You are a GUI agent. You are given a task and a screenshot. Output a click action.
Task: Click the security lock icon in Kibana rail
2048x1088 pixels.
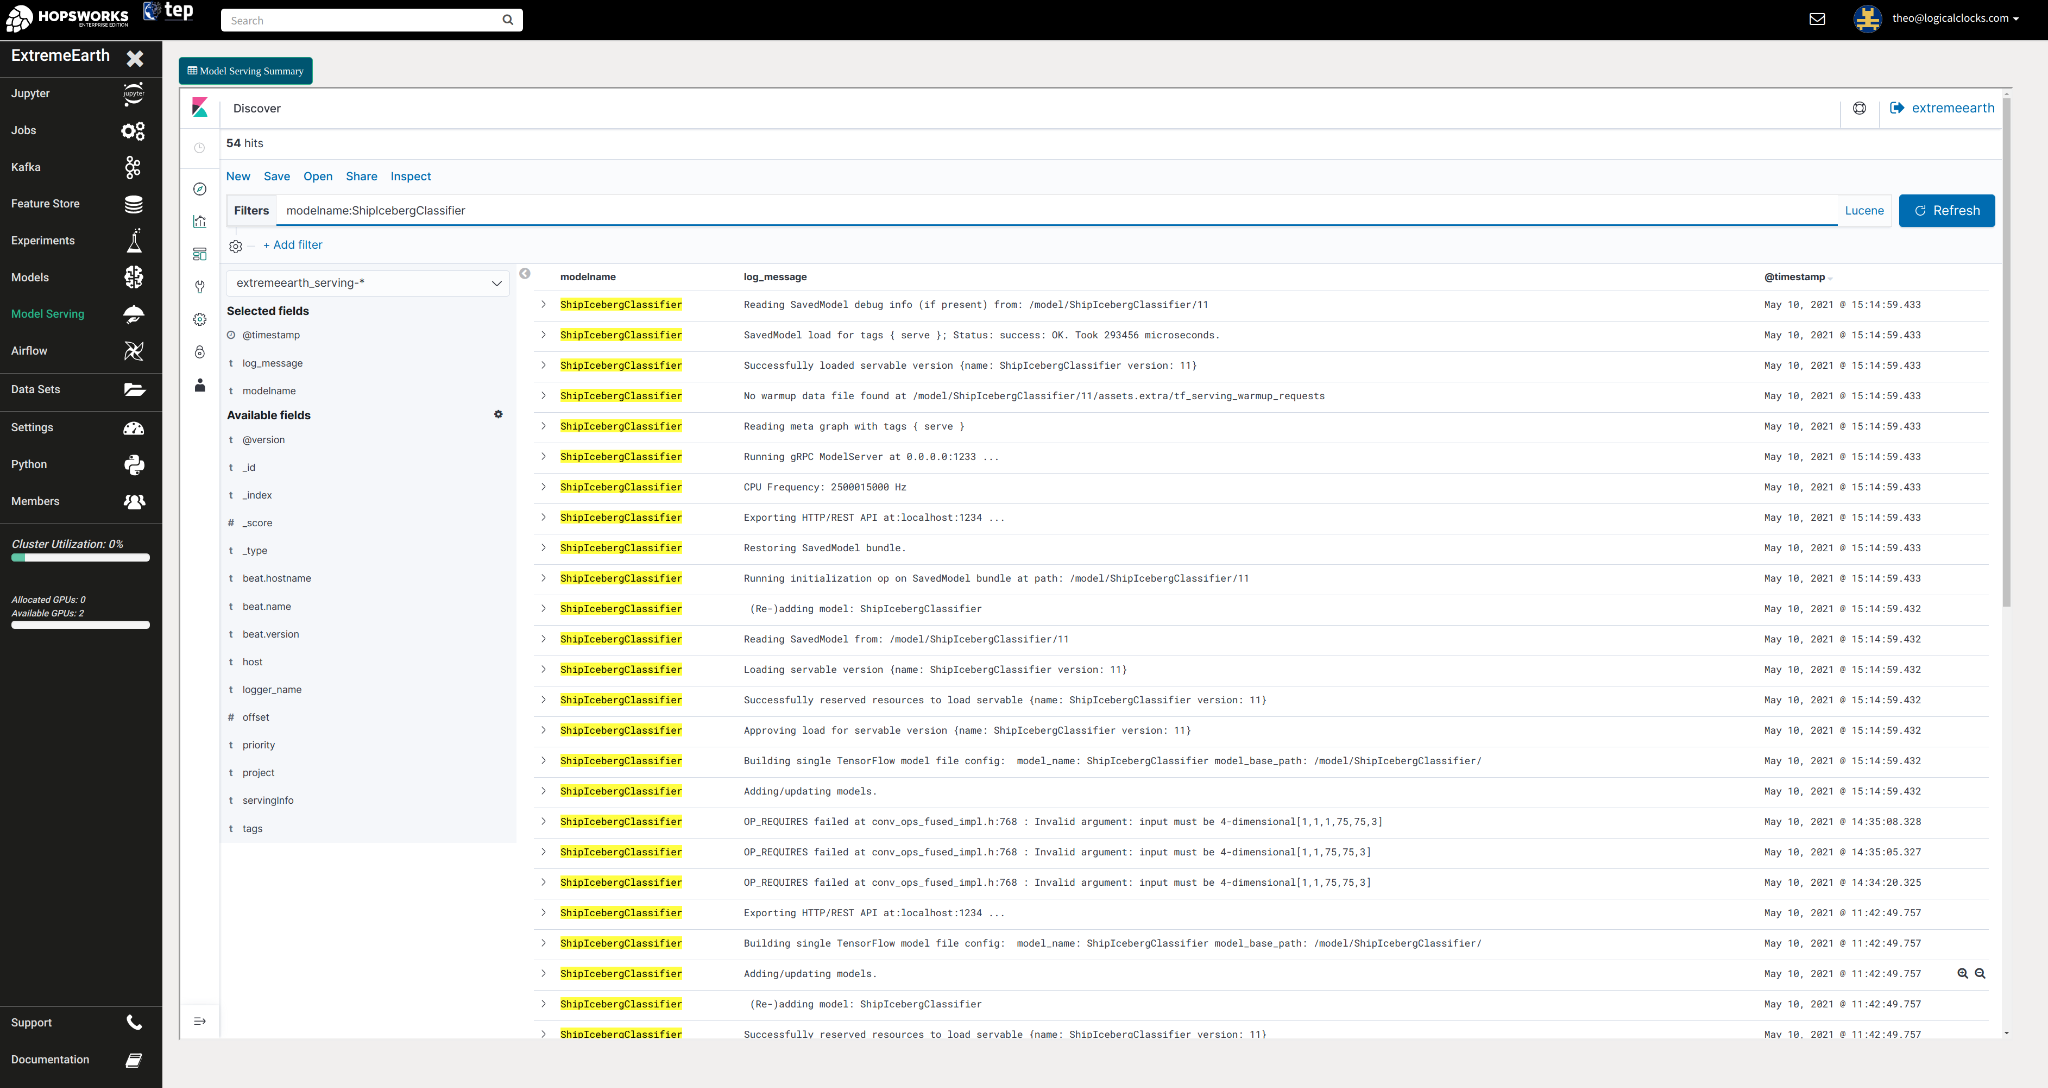point(200,352)
